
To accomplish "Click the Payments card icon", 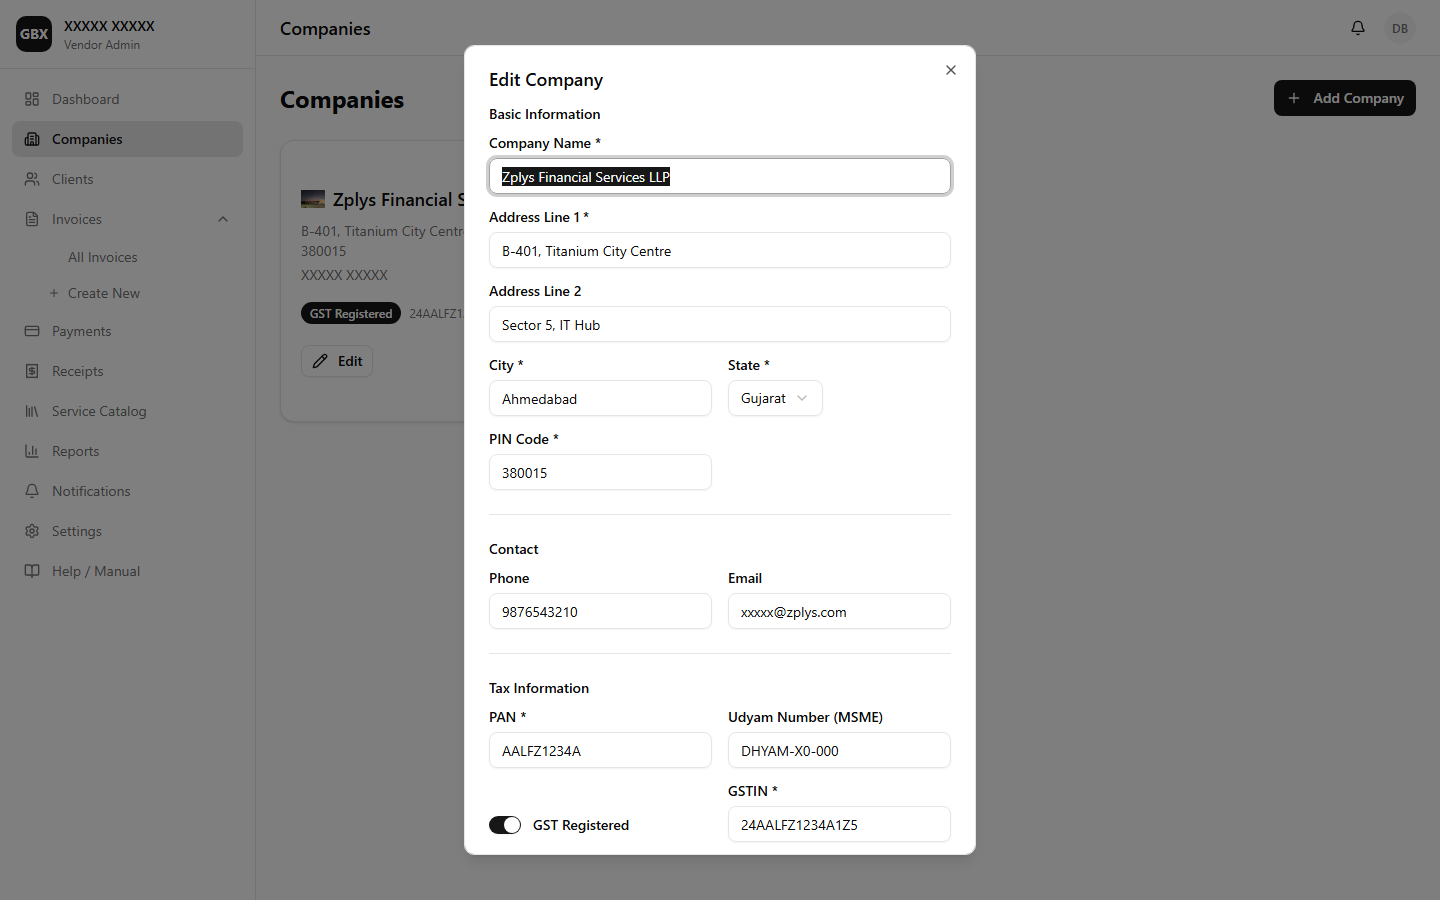I will (32, 331).
